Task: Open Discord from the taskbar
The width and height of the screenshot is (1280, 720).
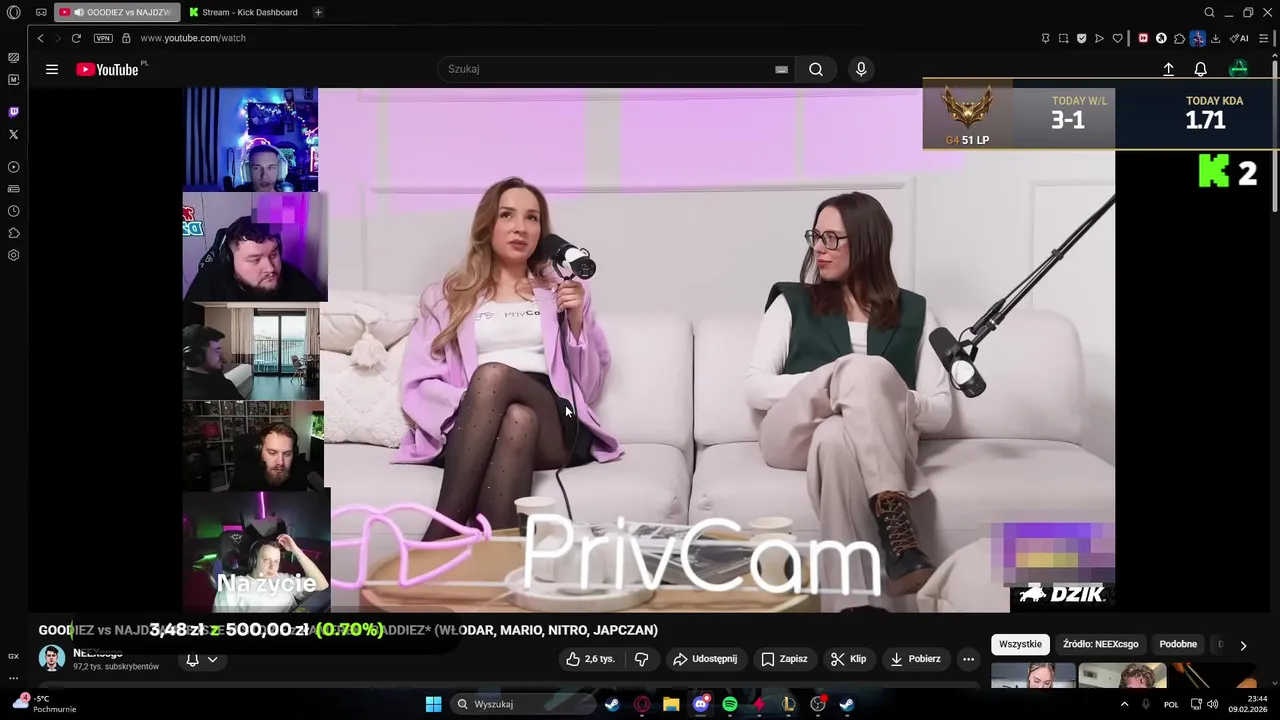Action: [701, 704]
